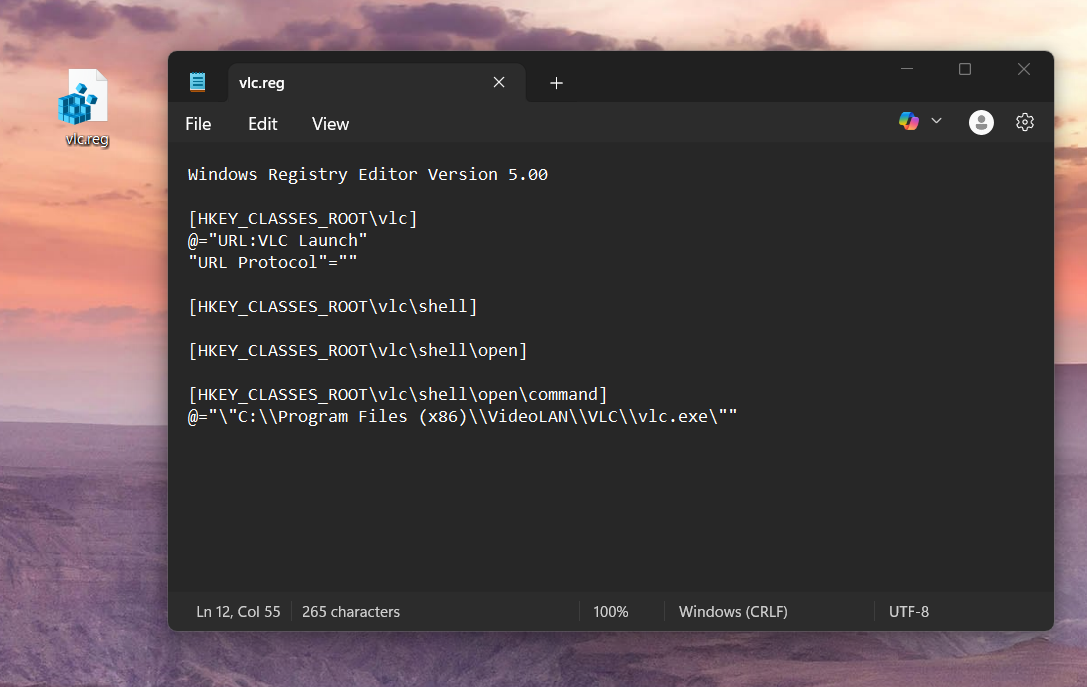Viewport: 1087px width, 687px height.
Task: Open the Copilot menu icon
Action: [909, 121]
